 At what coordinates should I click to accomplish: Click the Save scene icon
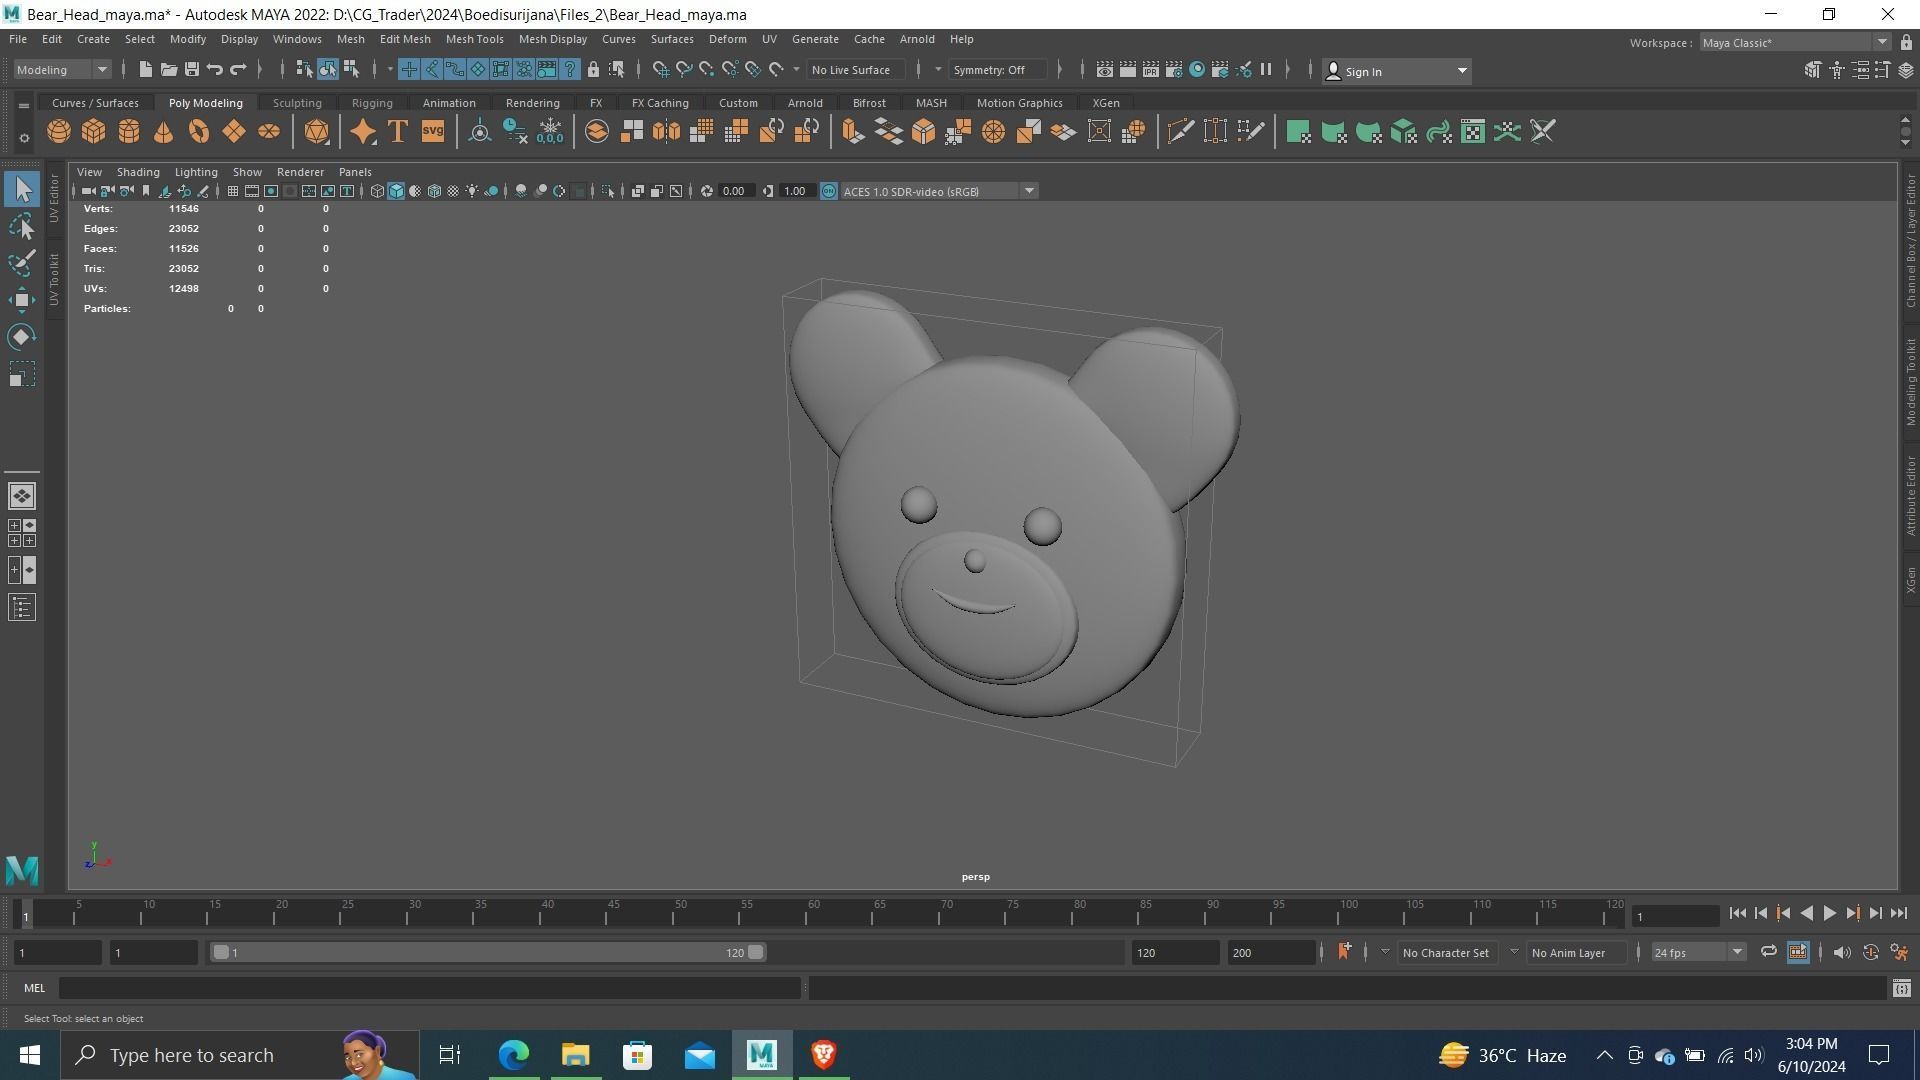192,69
